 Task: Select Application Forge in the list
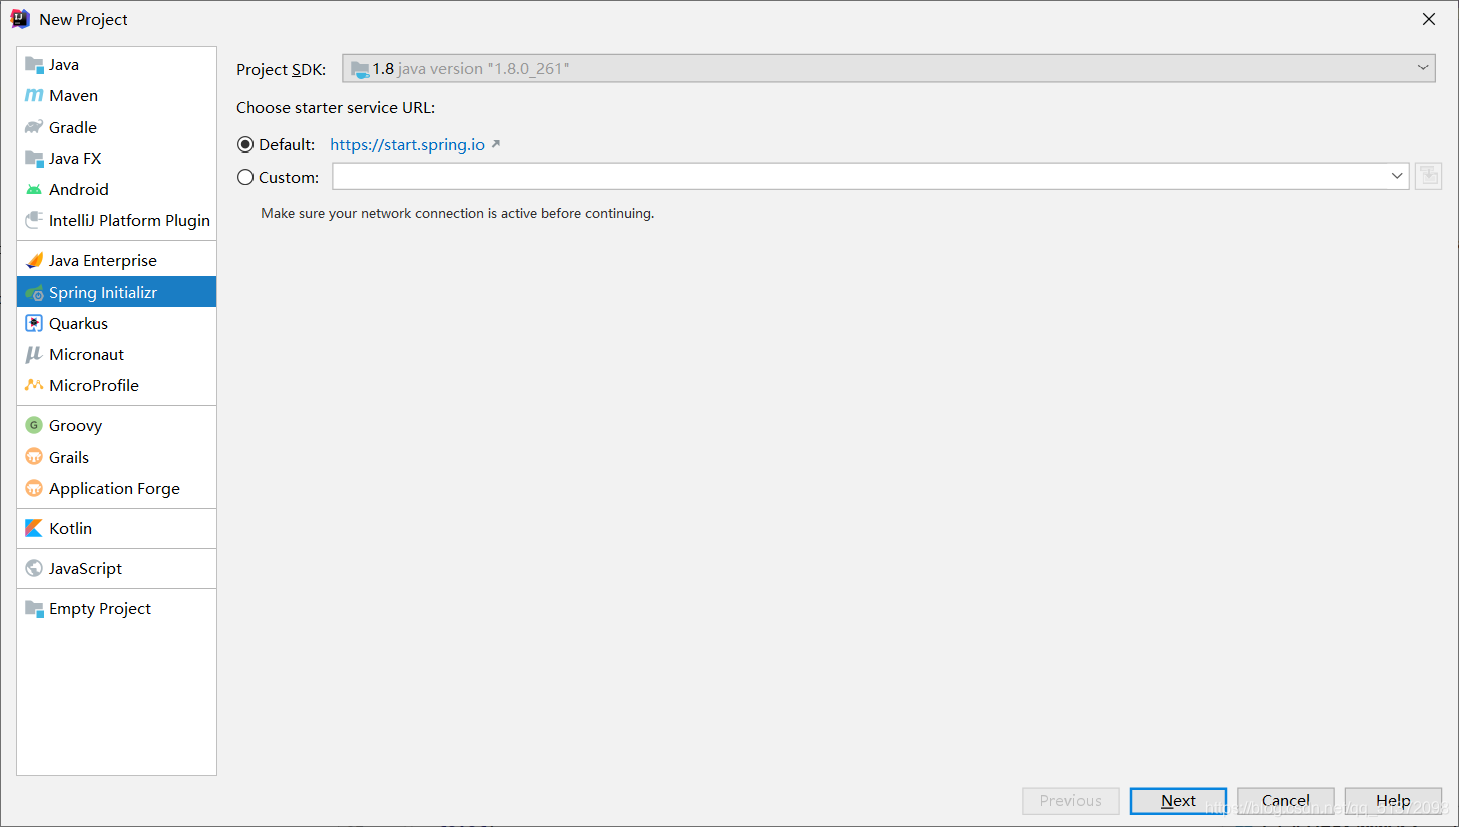[117, 488]
